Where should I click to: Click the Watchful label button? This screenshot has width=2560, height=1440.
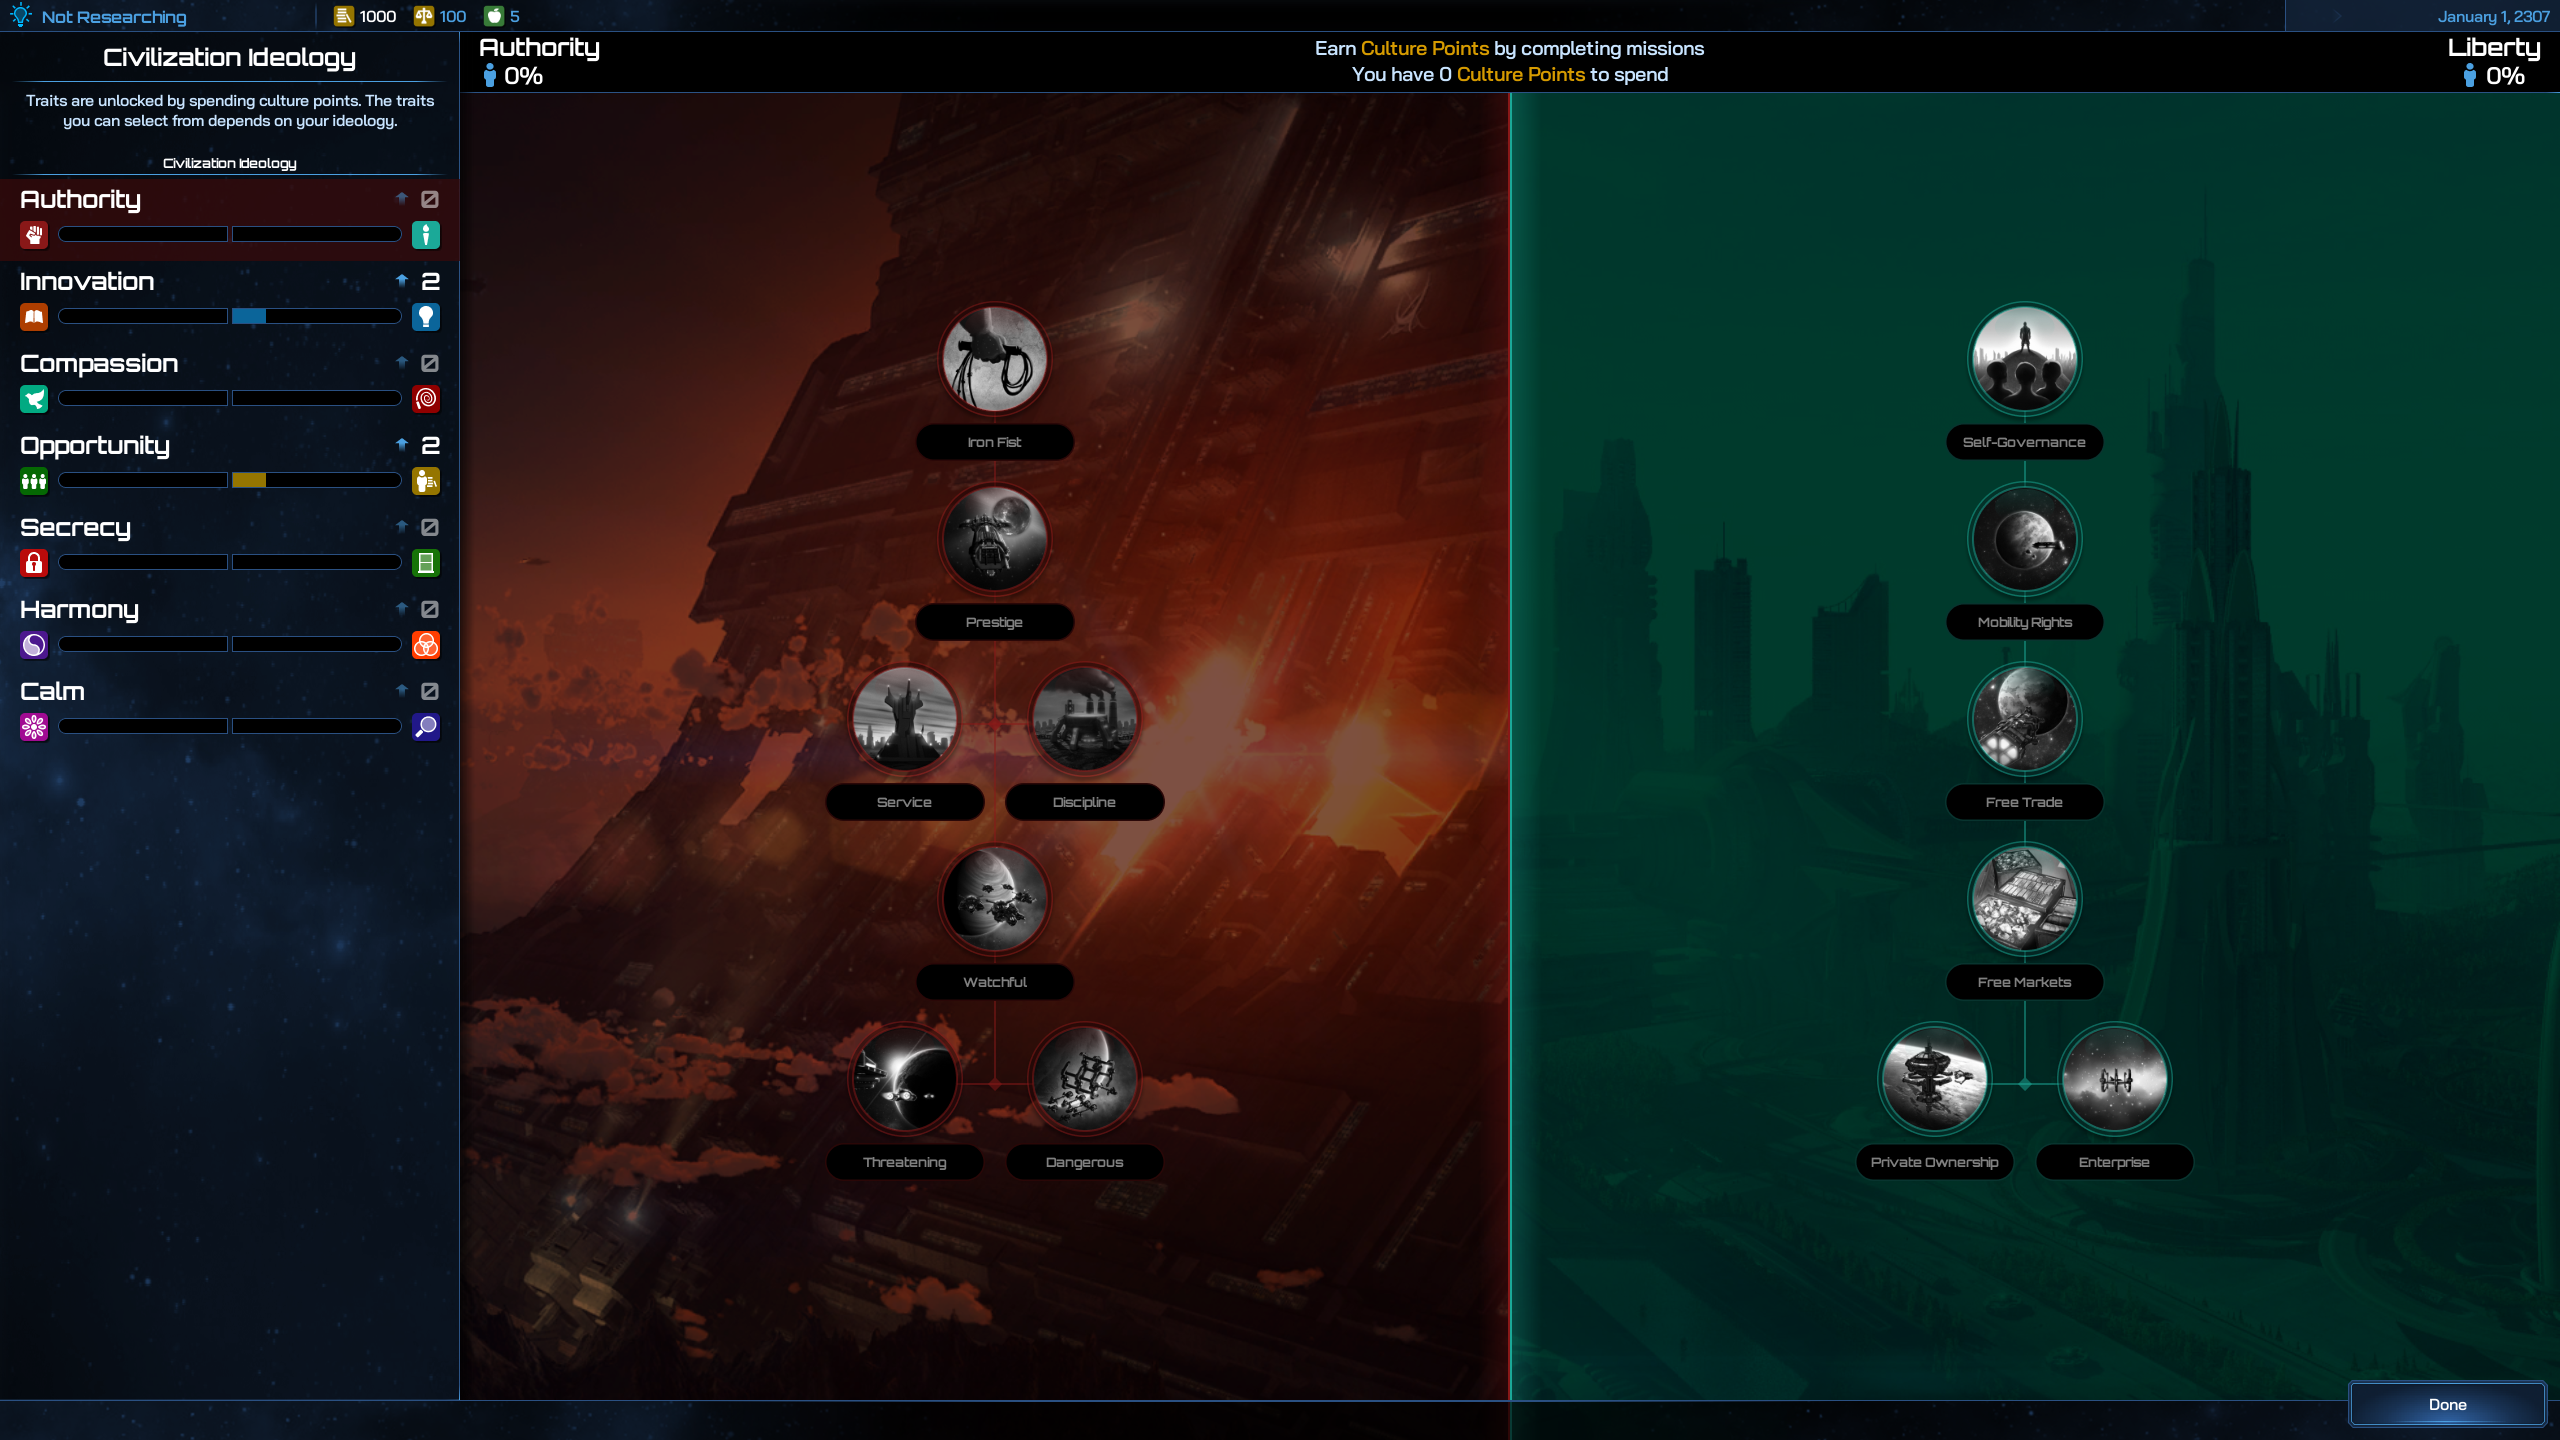click(x=994, y=982)
